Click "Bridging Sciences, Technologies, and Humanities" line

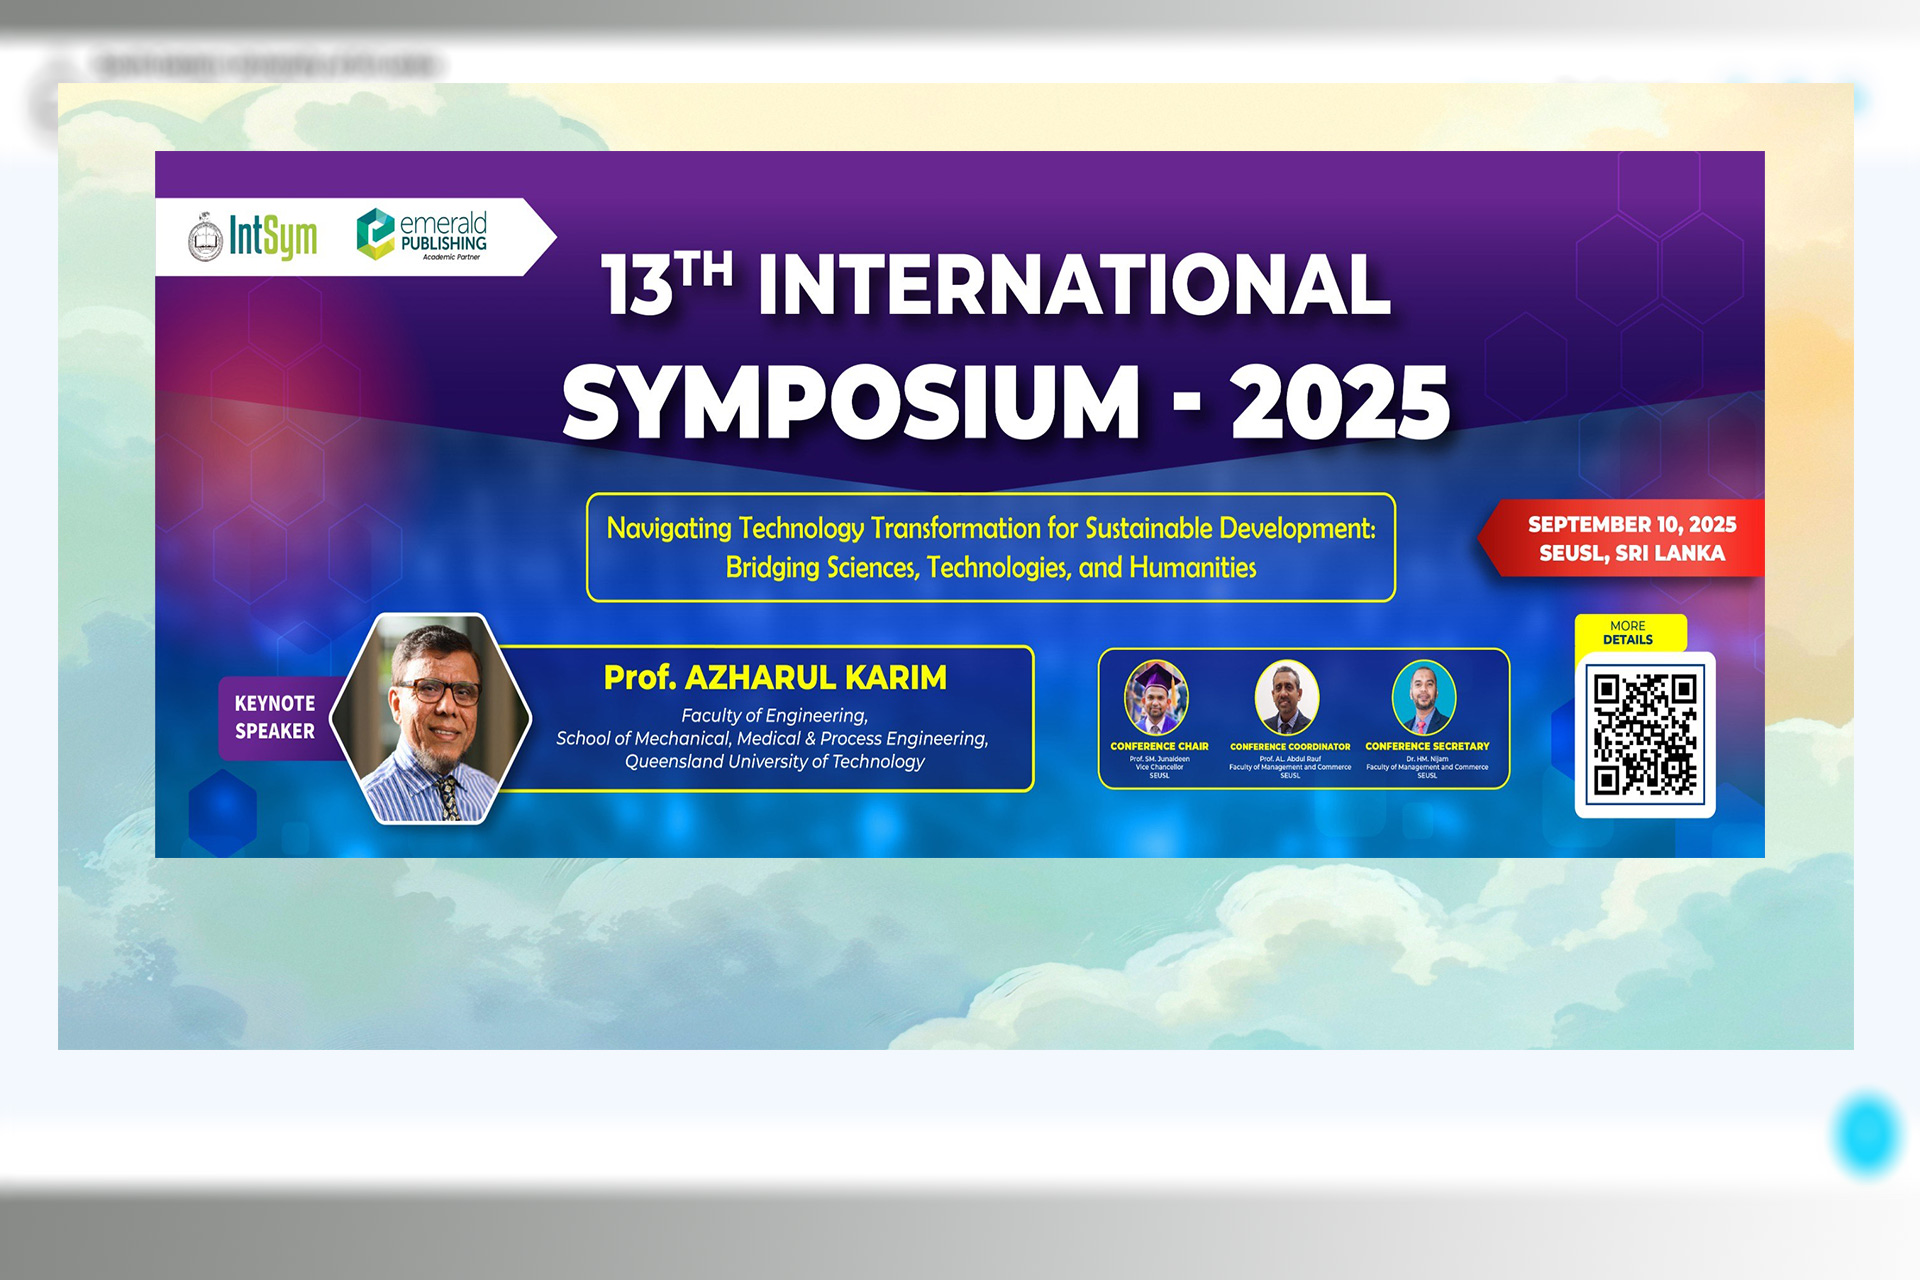coord(991,568)
